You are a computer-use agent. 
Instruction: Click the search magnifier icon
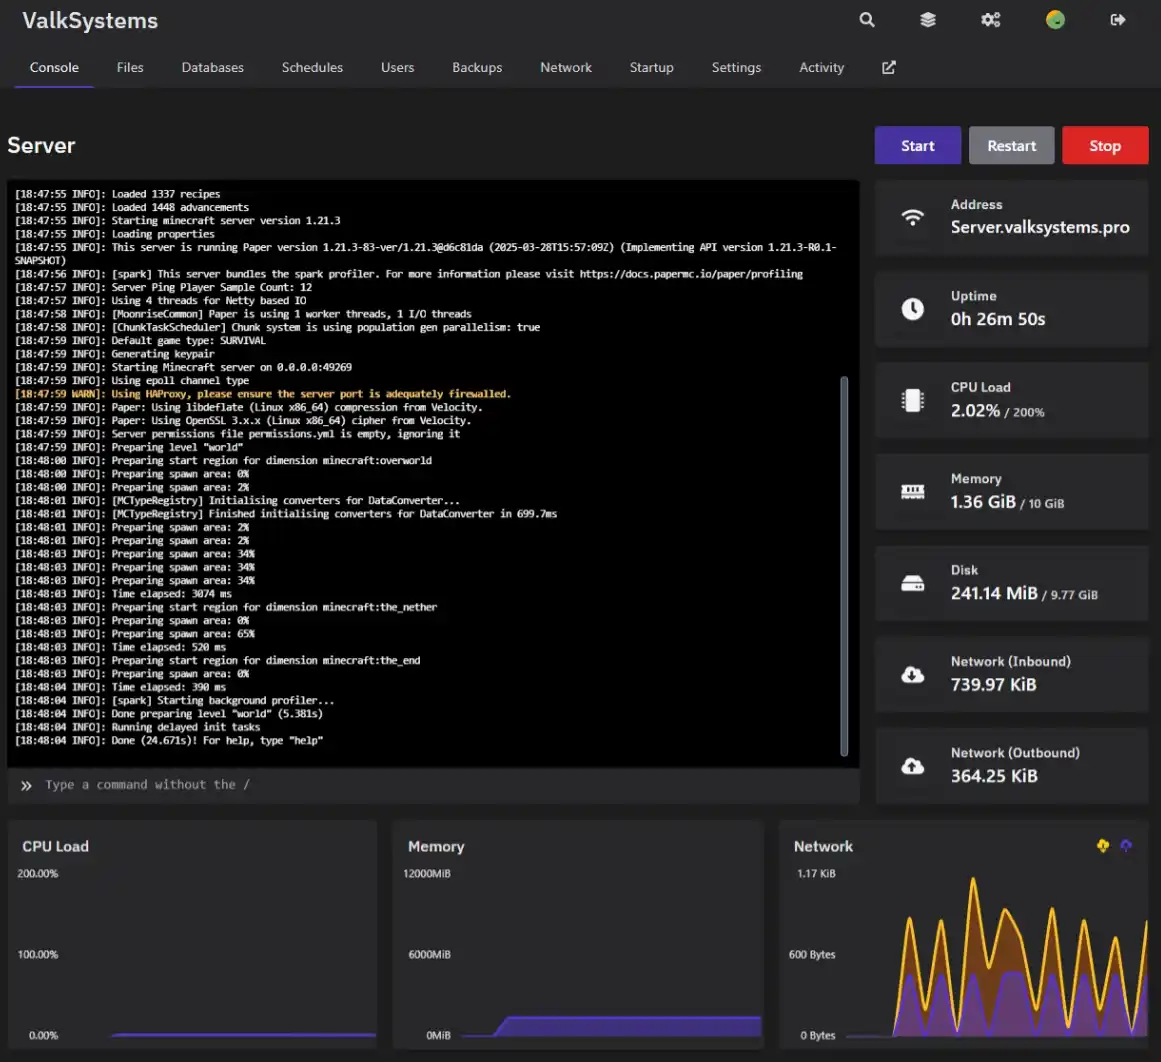point(867,20)
